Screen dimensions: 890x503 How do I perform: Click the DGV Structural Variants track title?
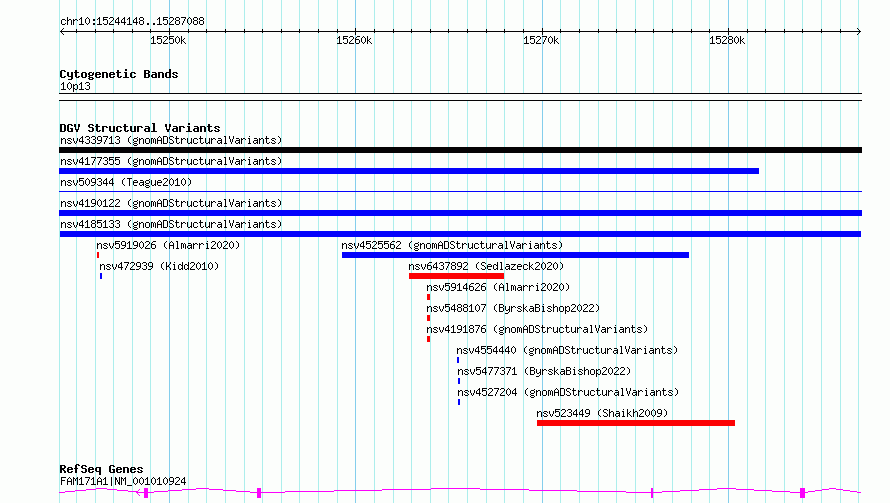140,128
